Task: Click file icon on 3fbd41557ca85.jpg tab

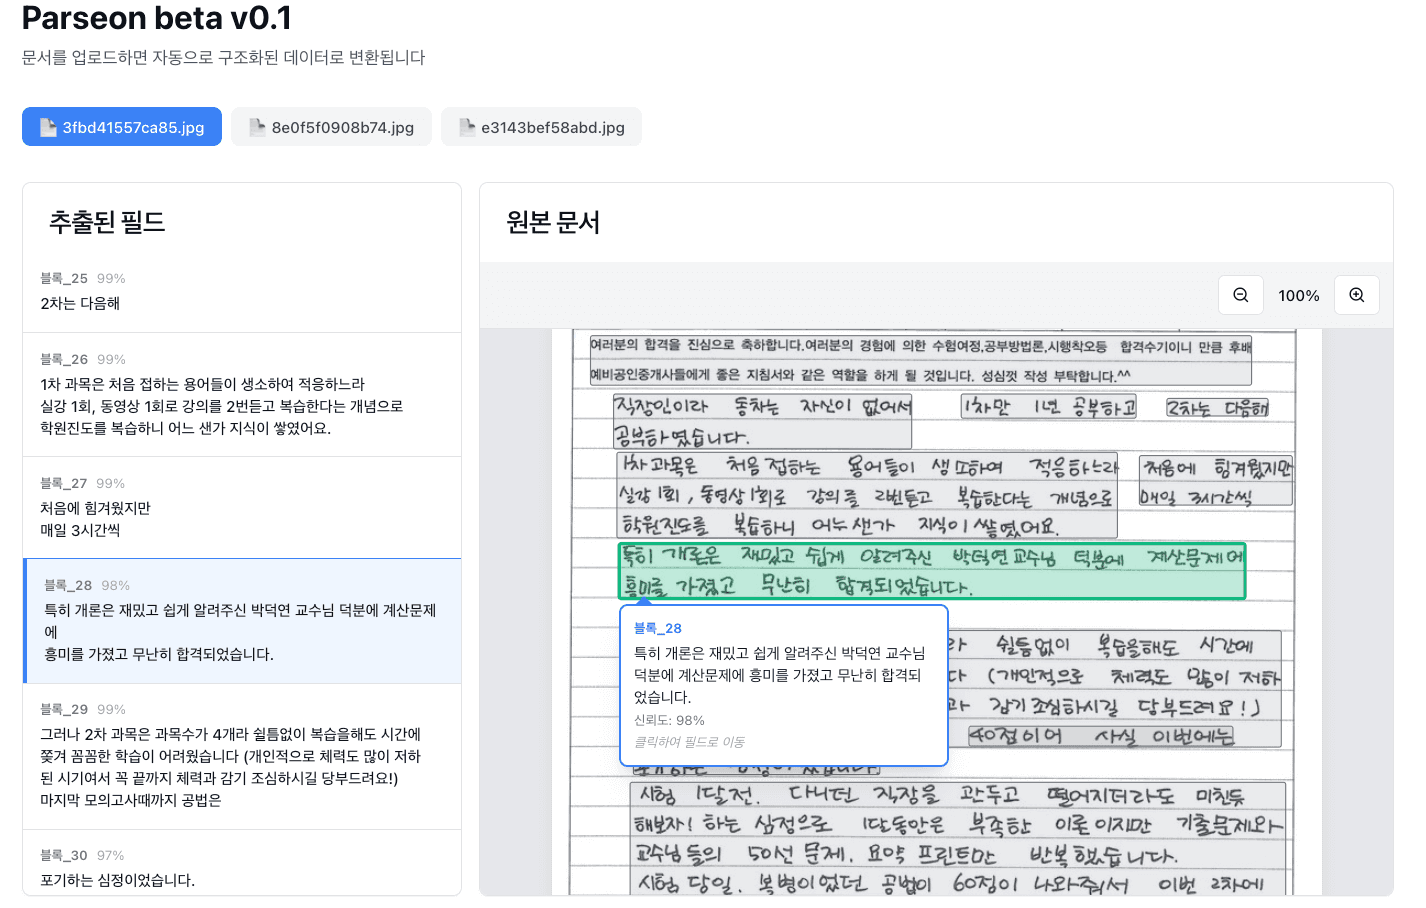Action: [x=48, y=127]
